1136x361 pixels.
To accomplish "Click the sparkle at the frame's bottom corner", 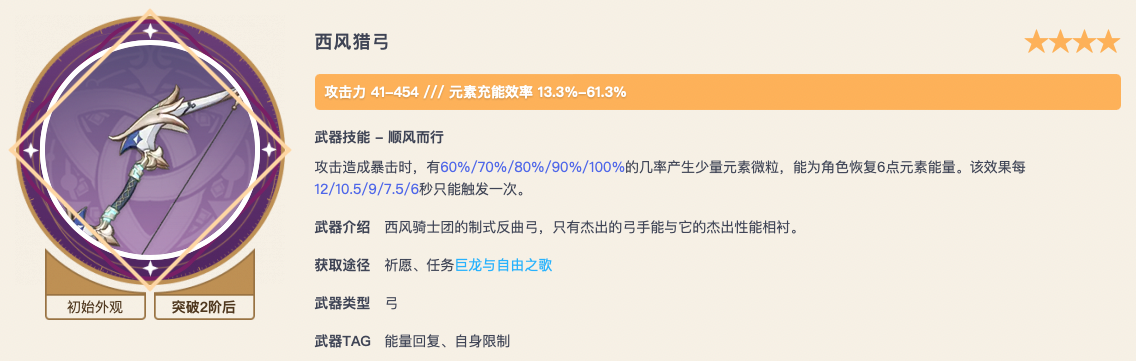I will point(150,268).
